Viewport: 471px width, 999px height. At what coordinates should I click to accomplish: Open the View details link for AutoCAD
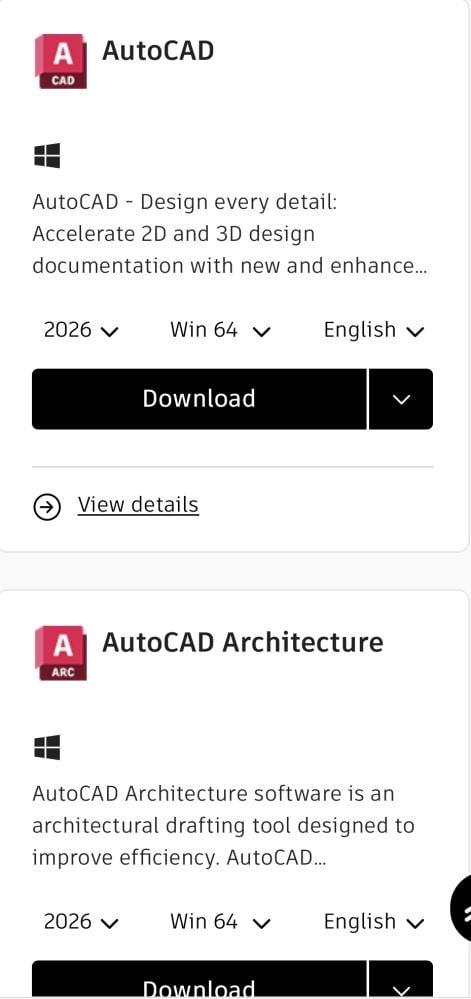(138, 505)
